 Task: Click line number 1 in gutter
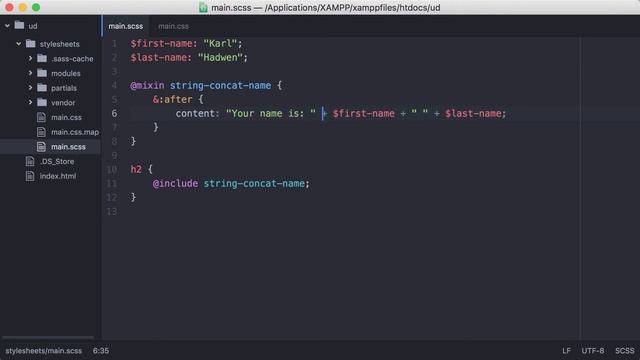114,43
